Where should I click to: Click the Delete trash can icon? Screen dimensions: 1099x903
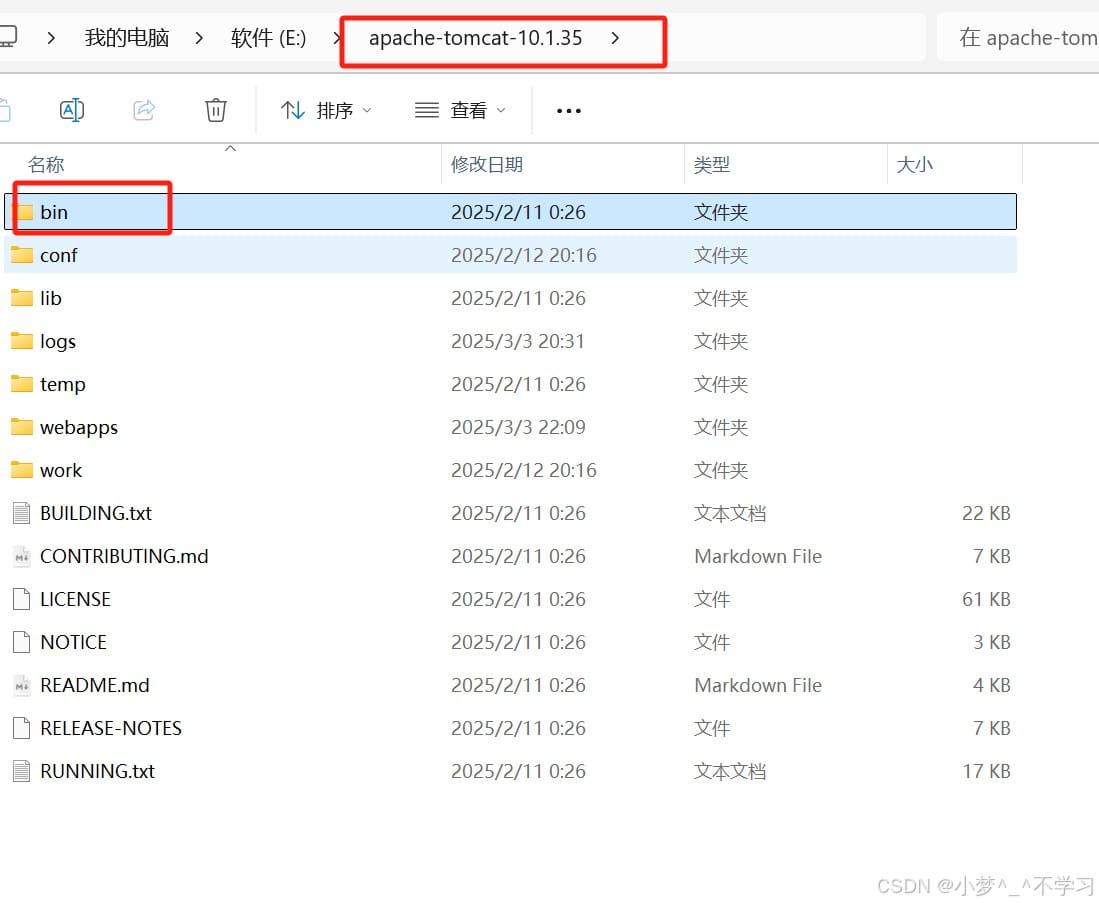tap(216, 110)
